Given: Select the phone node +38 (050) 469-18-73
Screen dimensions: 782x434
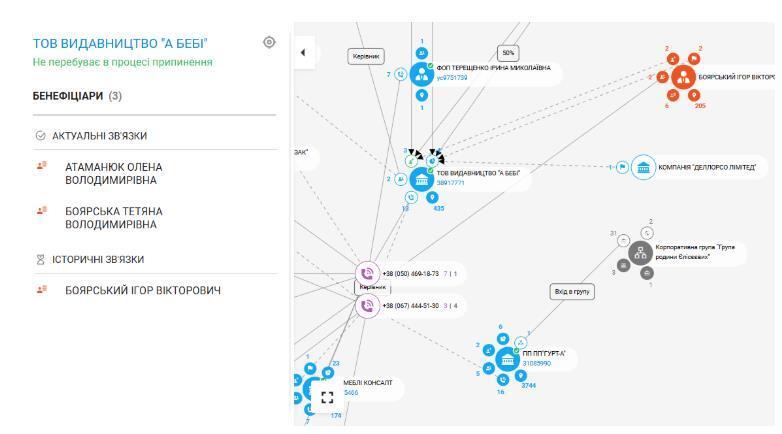Looking at the screenshot, I should pos(367,273).
